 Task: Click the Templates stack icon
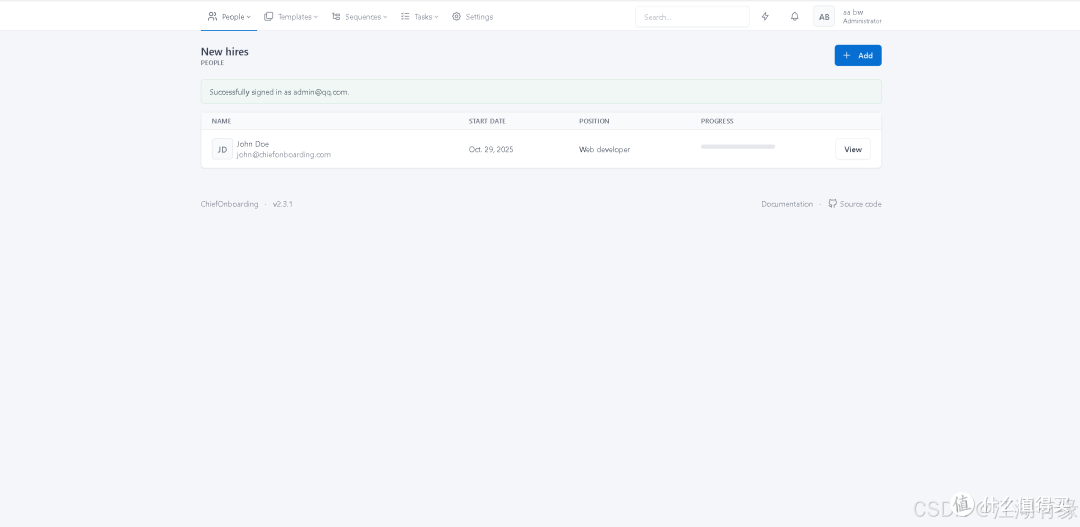click(x=269, y=17)
